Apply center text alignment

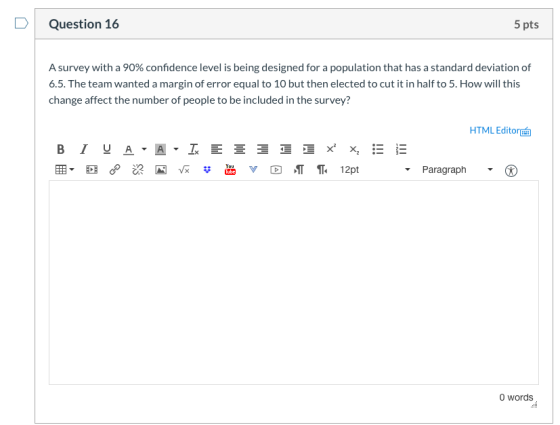239,149
